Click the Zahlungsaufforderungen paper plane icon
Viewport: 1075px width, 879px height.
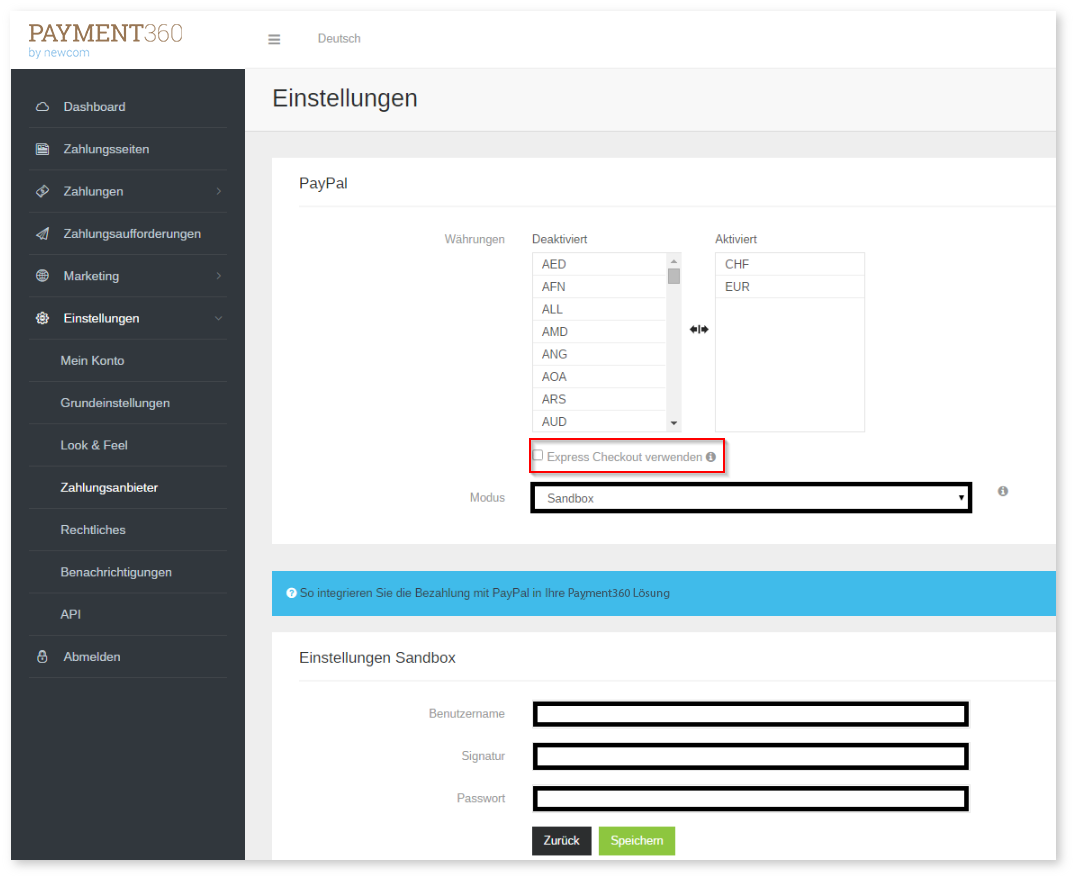(42, 234)
